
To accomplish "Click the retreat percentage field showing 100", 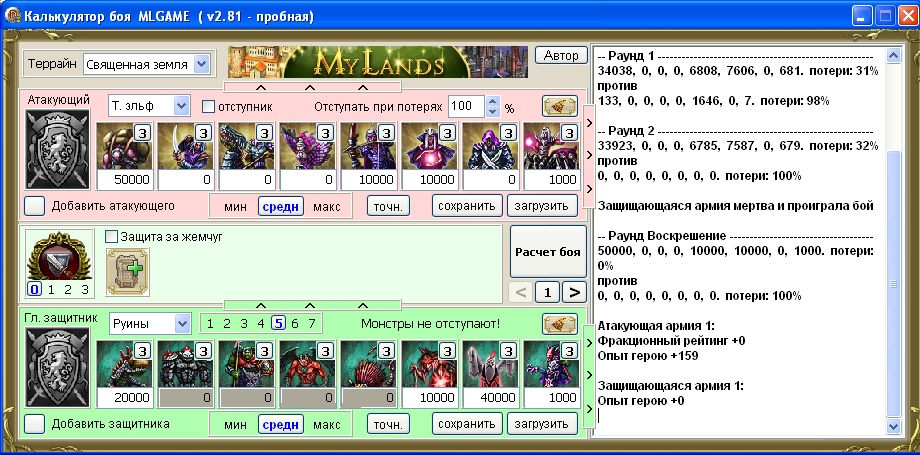I will tap(467, 106).
